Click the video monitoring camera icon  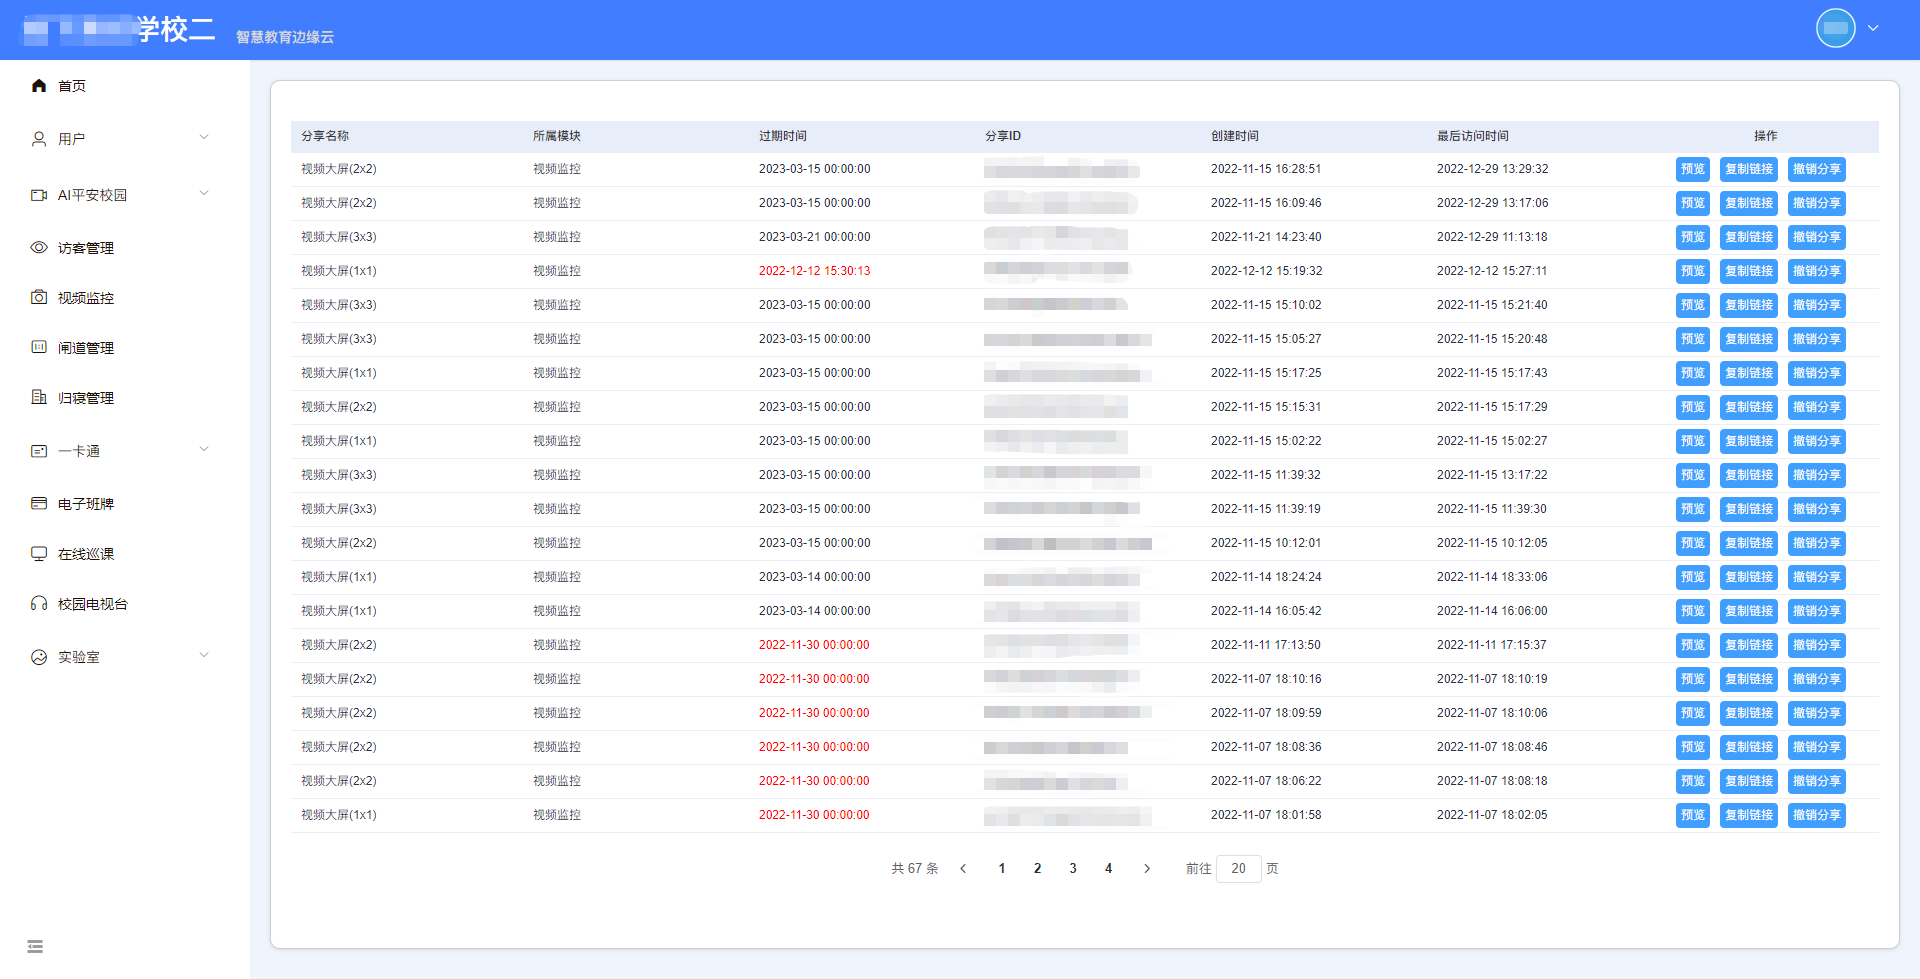(39, 297)
